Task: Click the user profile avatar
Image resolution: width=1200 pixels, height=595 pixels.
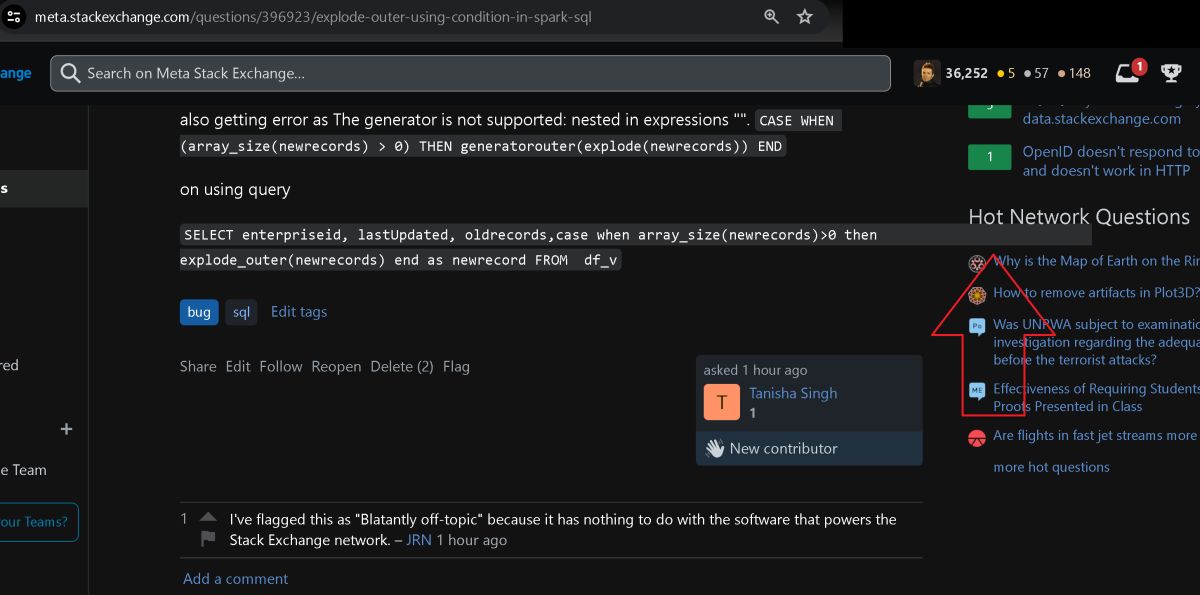Action: pos(927,73)
